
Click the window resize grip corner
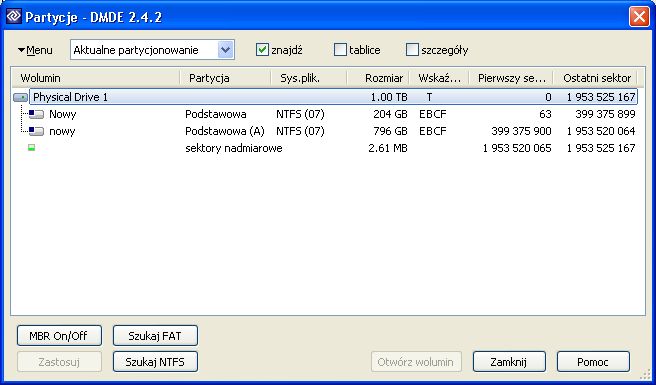[x=645, y=374]
